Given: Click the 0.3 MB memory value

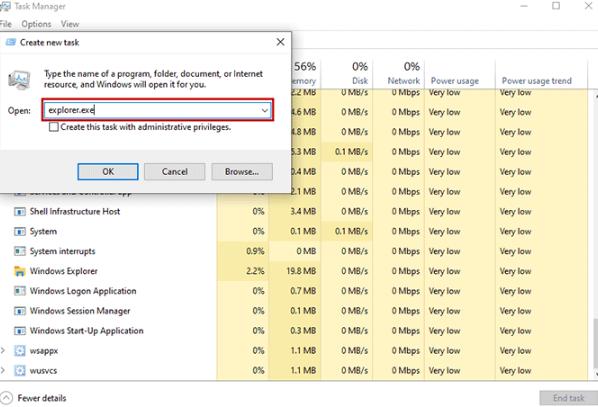Looking at the screenshot, I should tap(303, 331).
